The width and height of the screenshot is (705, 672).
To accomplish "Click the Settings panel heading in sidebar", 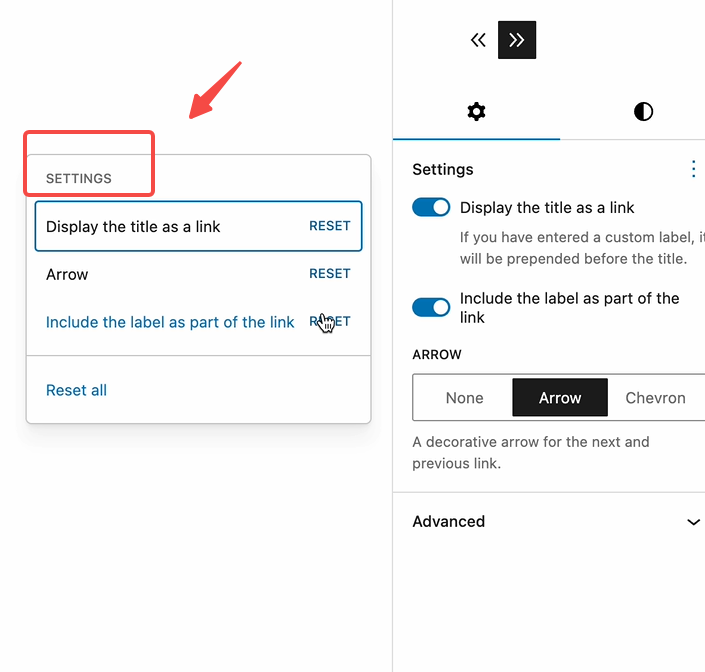I will click(443, 169).
